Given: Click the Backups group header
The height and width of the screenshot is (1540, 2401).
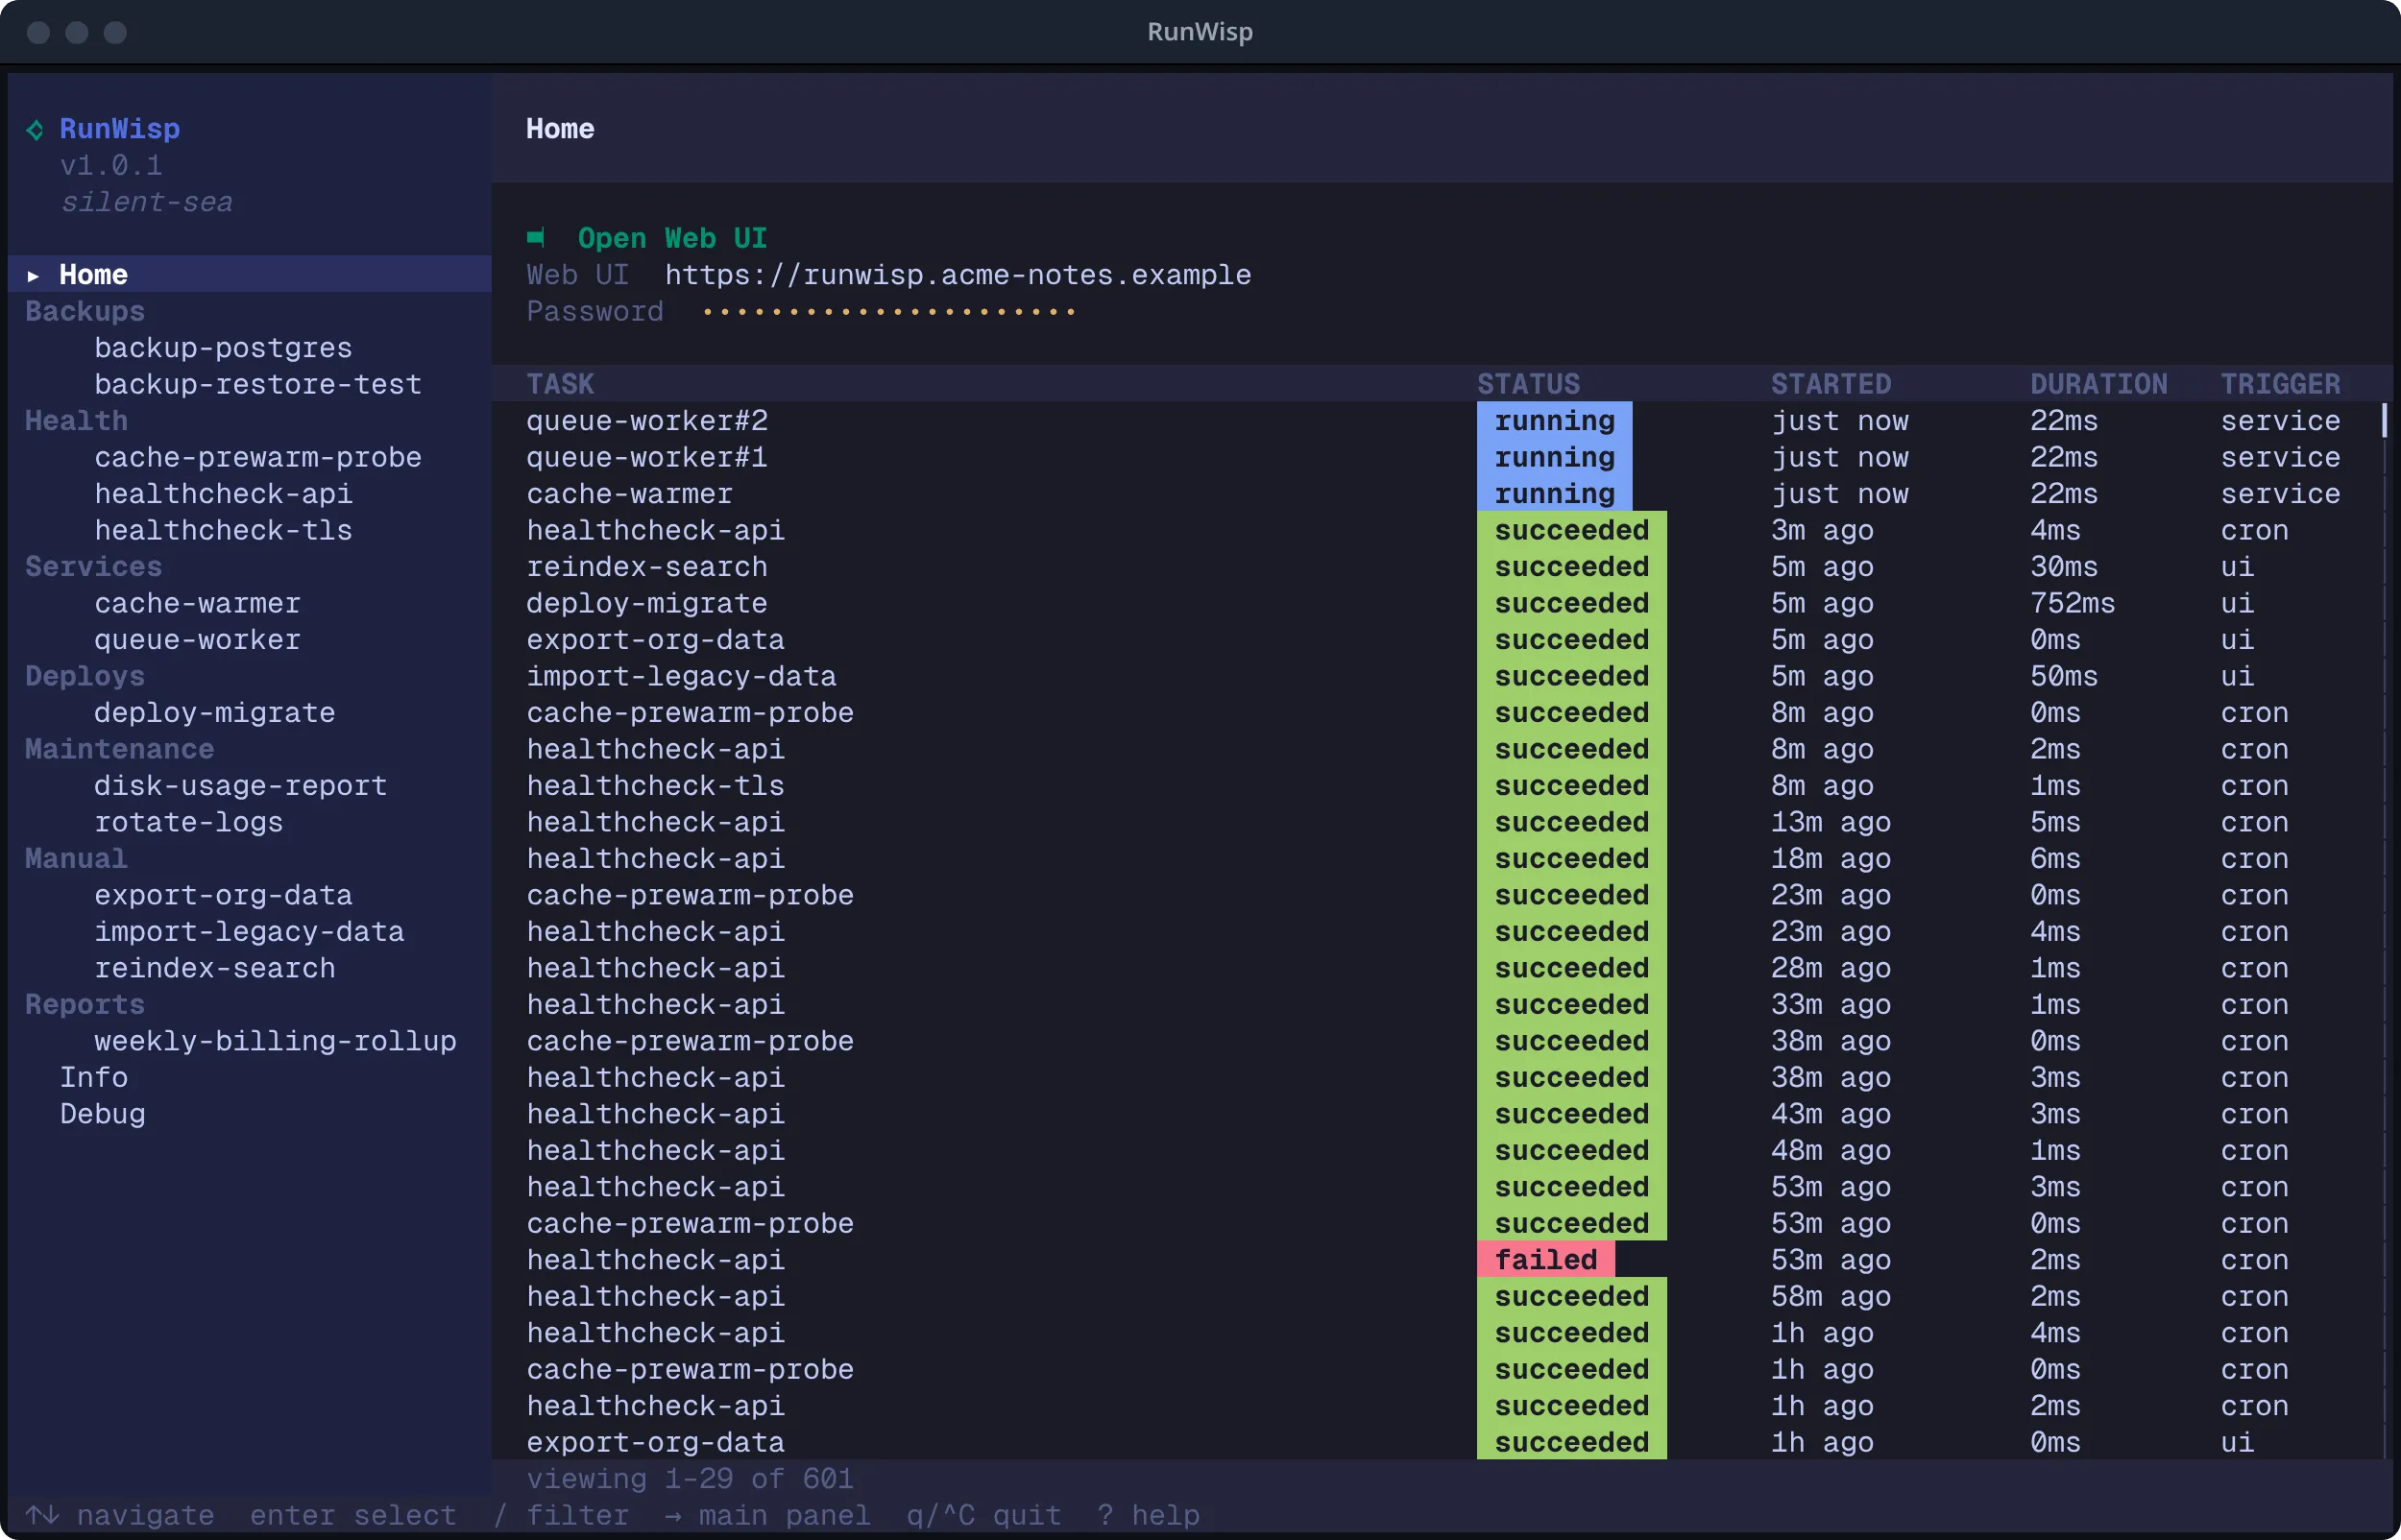Looking at the screenshot, I should (85, 311).
